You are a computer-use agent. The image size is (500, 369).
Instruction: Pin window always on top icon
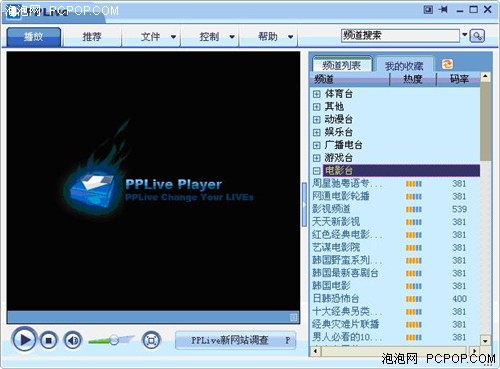point(443,10)
